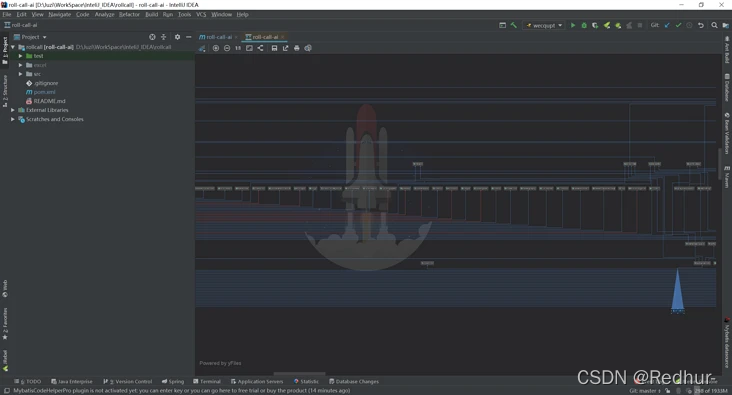Open the VCS menu
Screen dimensions: 732x395
tap(201, 14)
